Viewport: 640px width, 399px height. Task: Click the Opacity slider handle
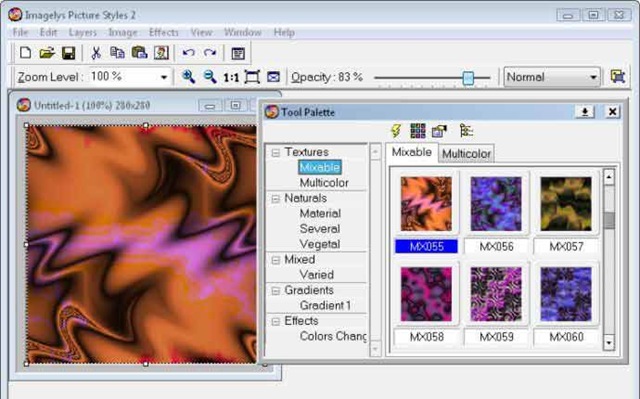(468, 78)
